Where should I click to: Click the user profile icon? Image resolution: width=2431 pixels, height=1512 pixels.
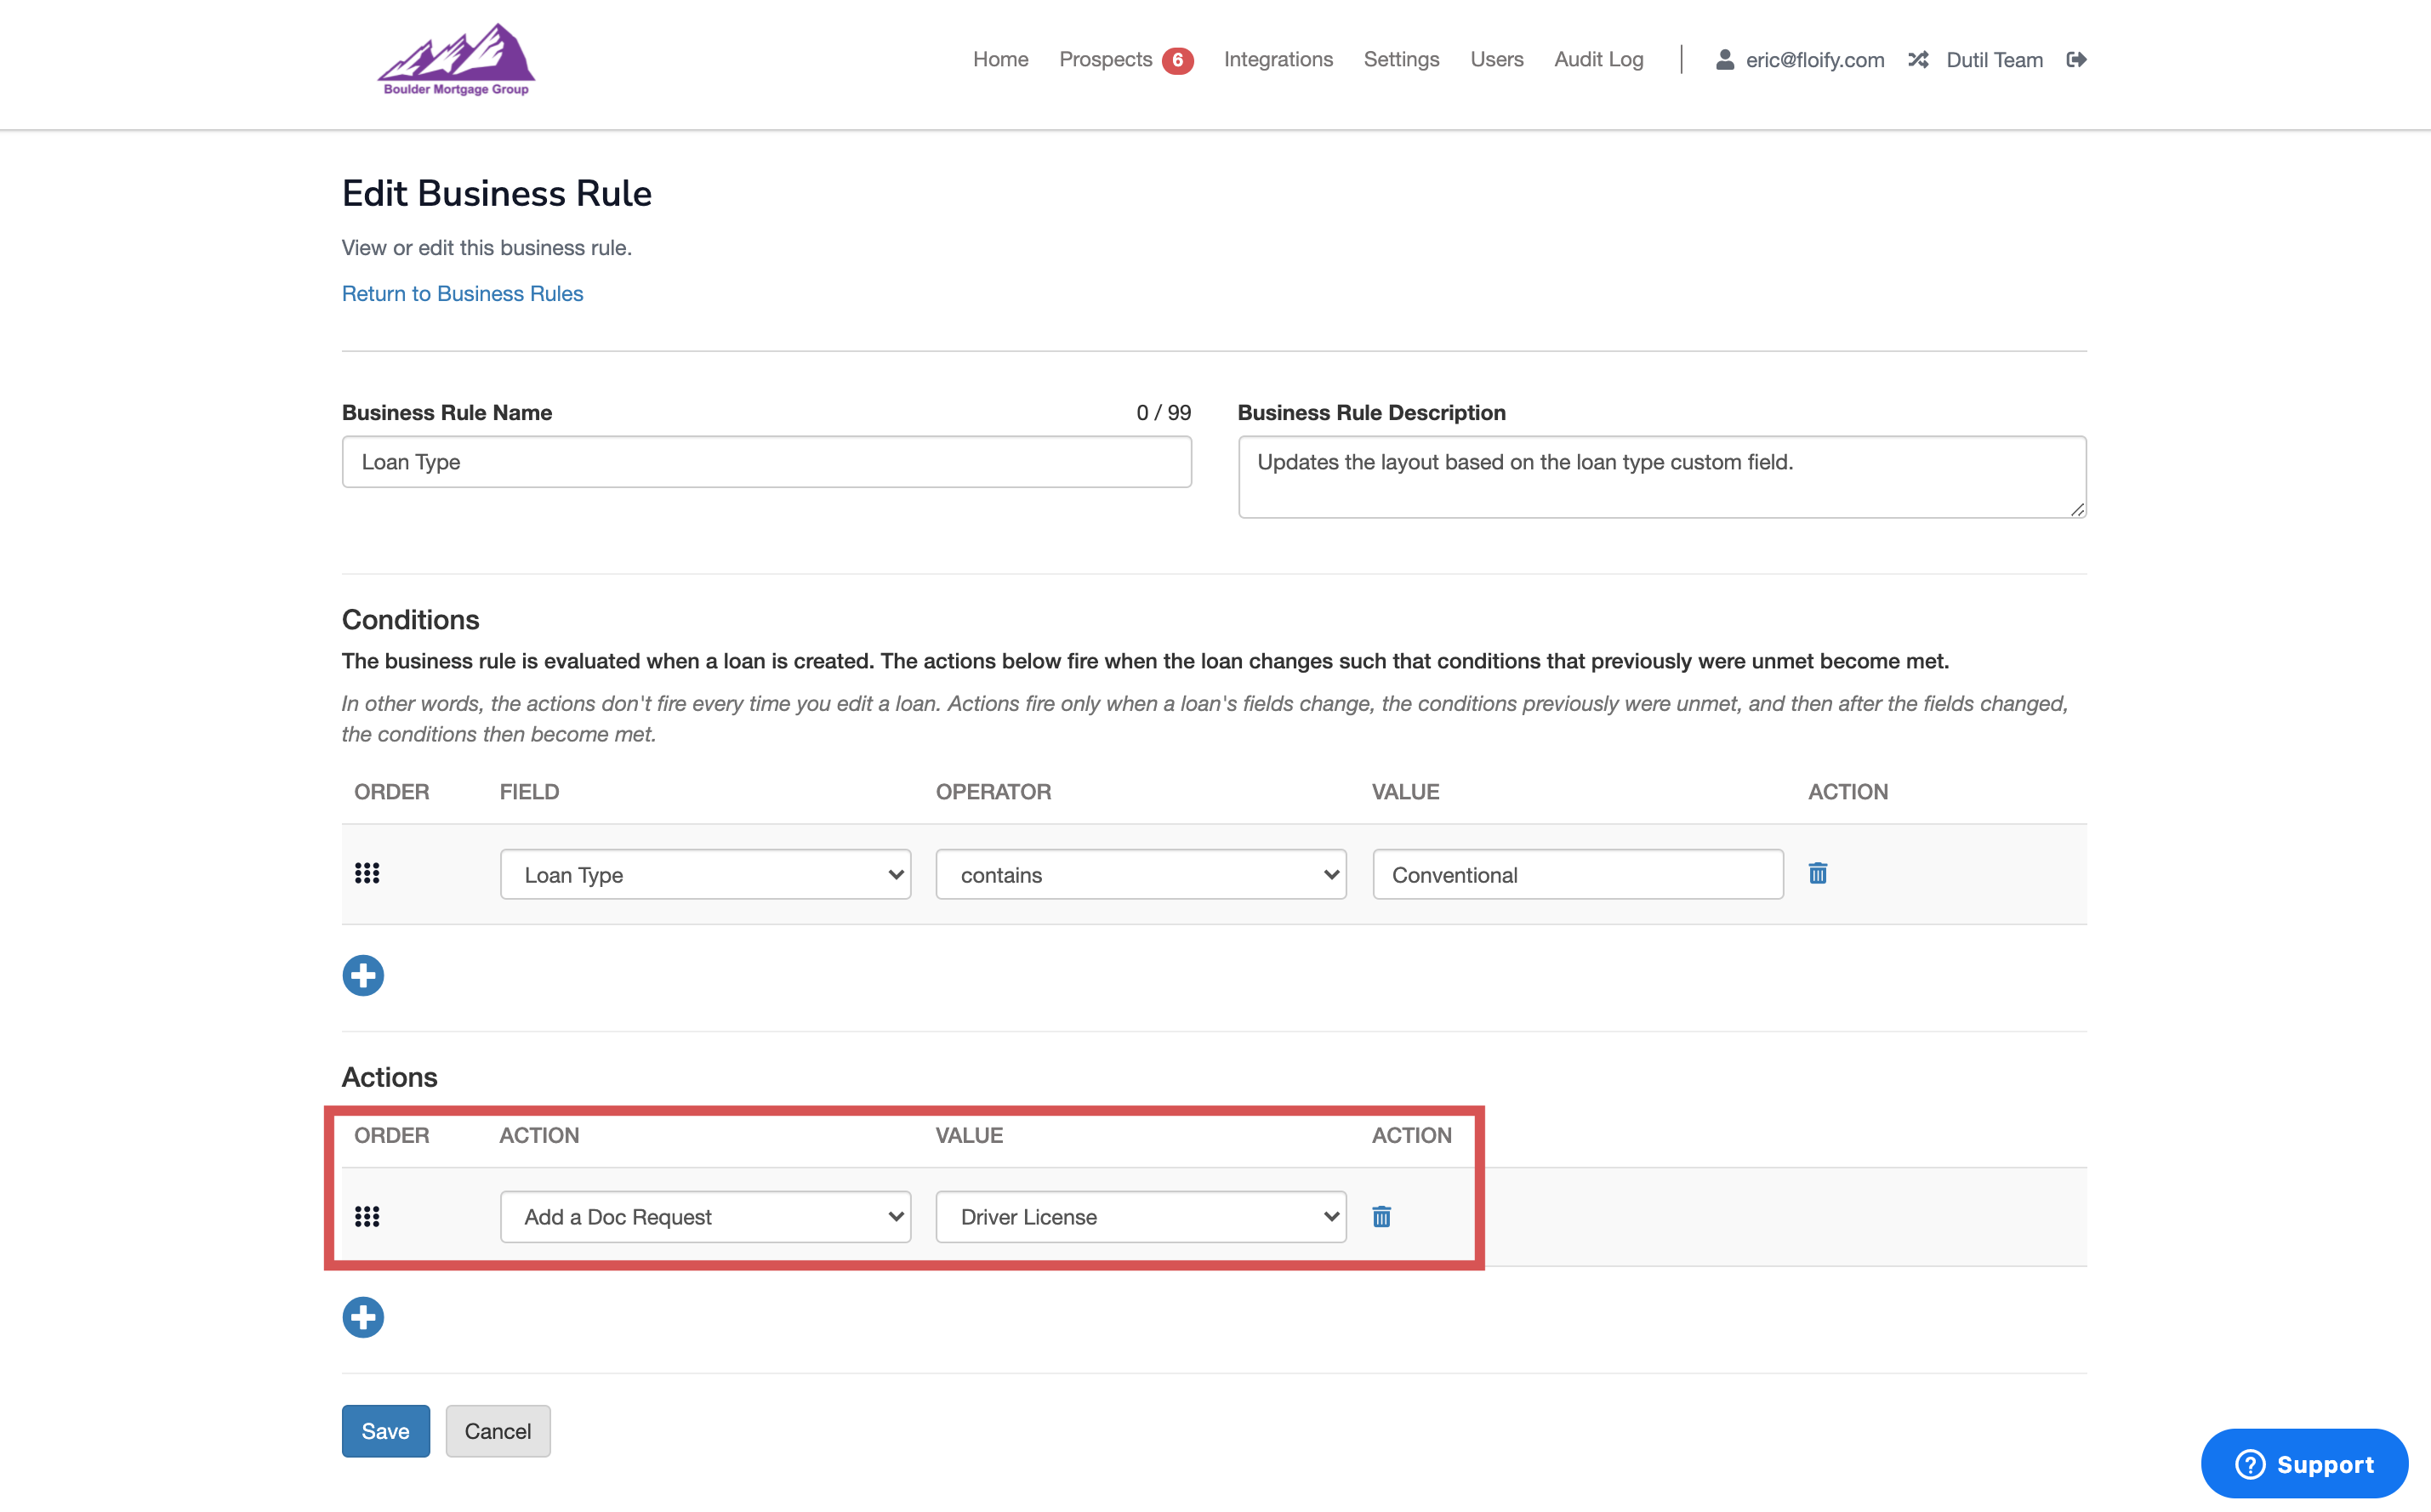click(1724, 60)
